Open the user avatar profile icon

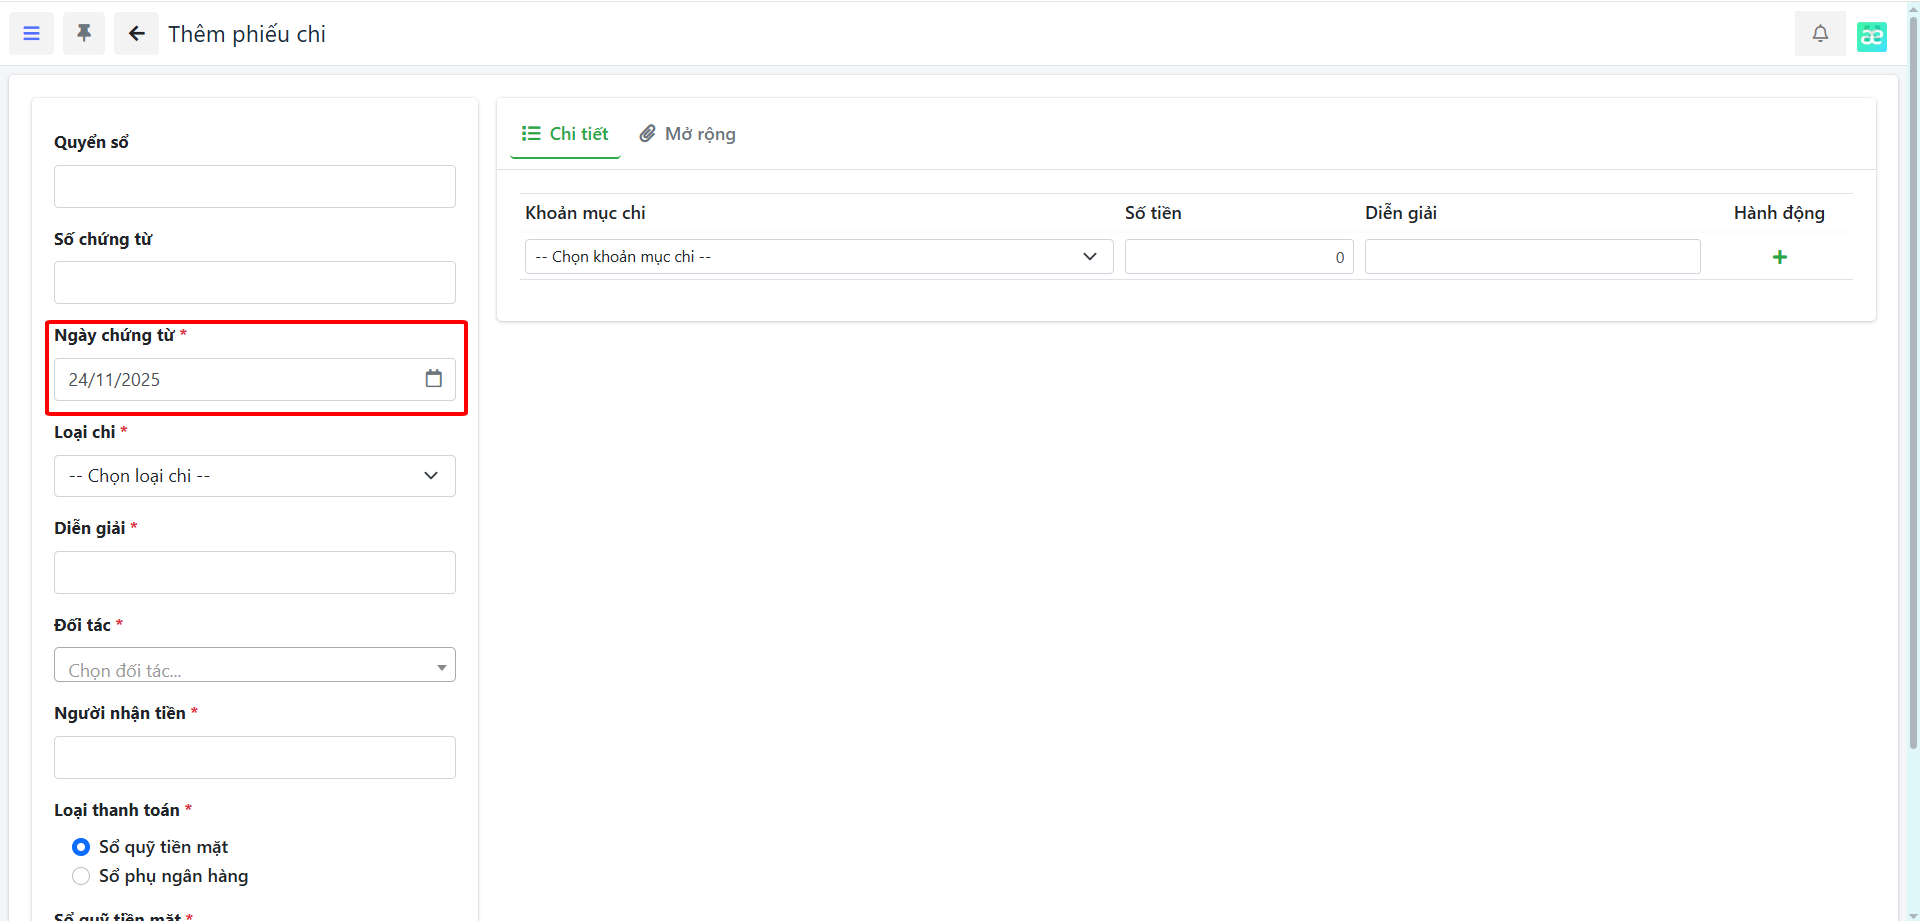[x=1871, y=36]
